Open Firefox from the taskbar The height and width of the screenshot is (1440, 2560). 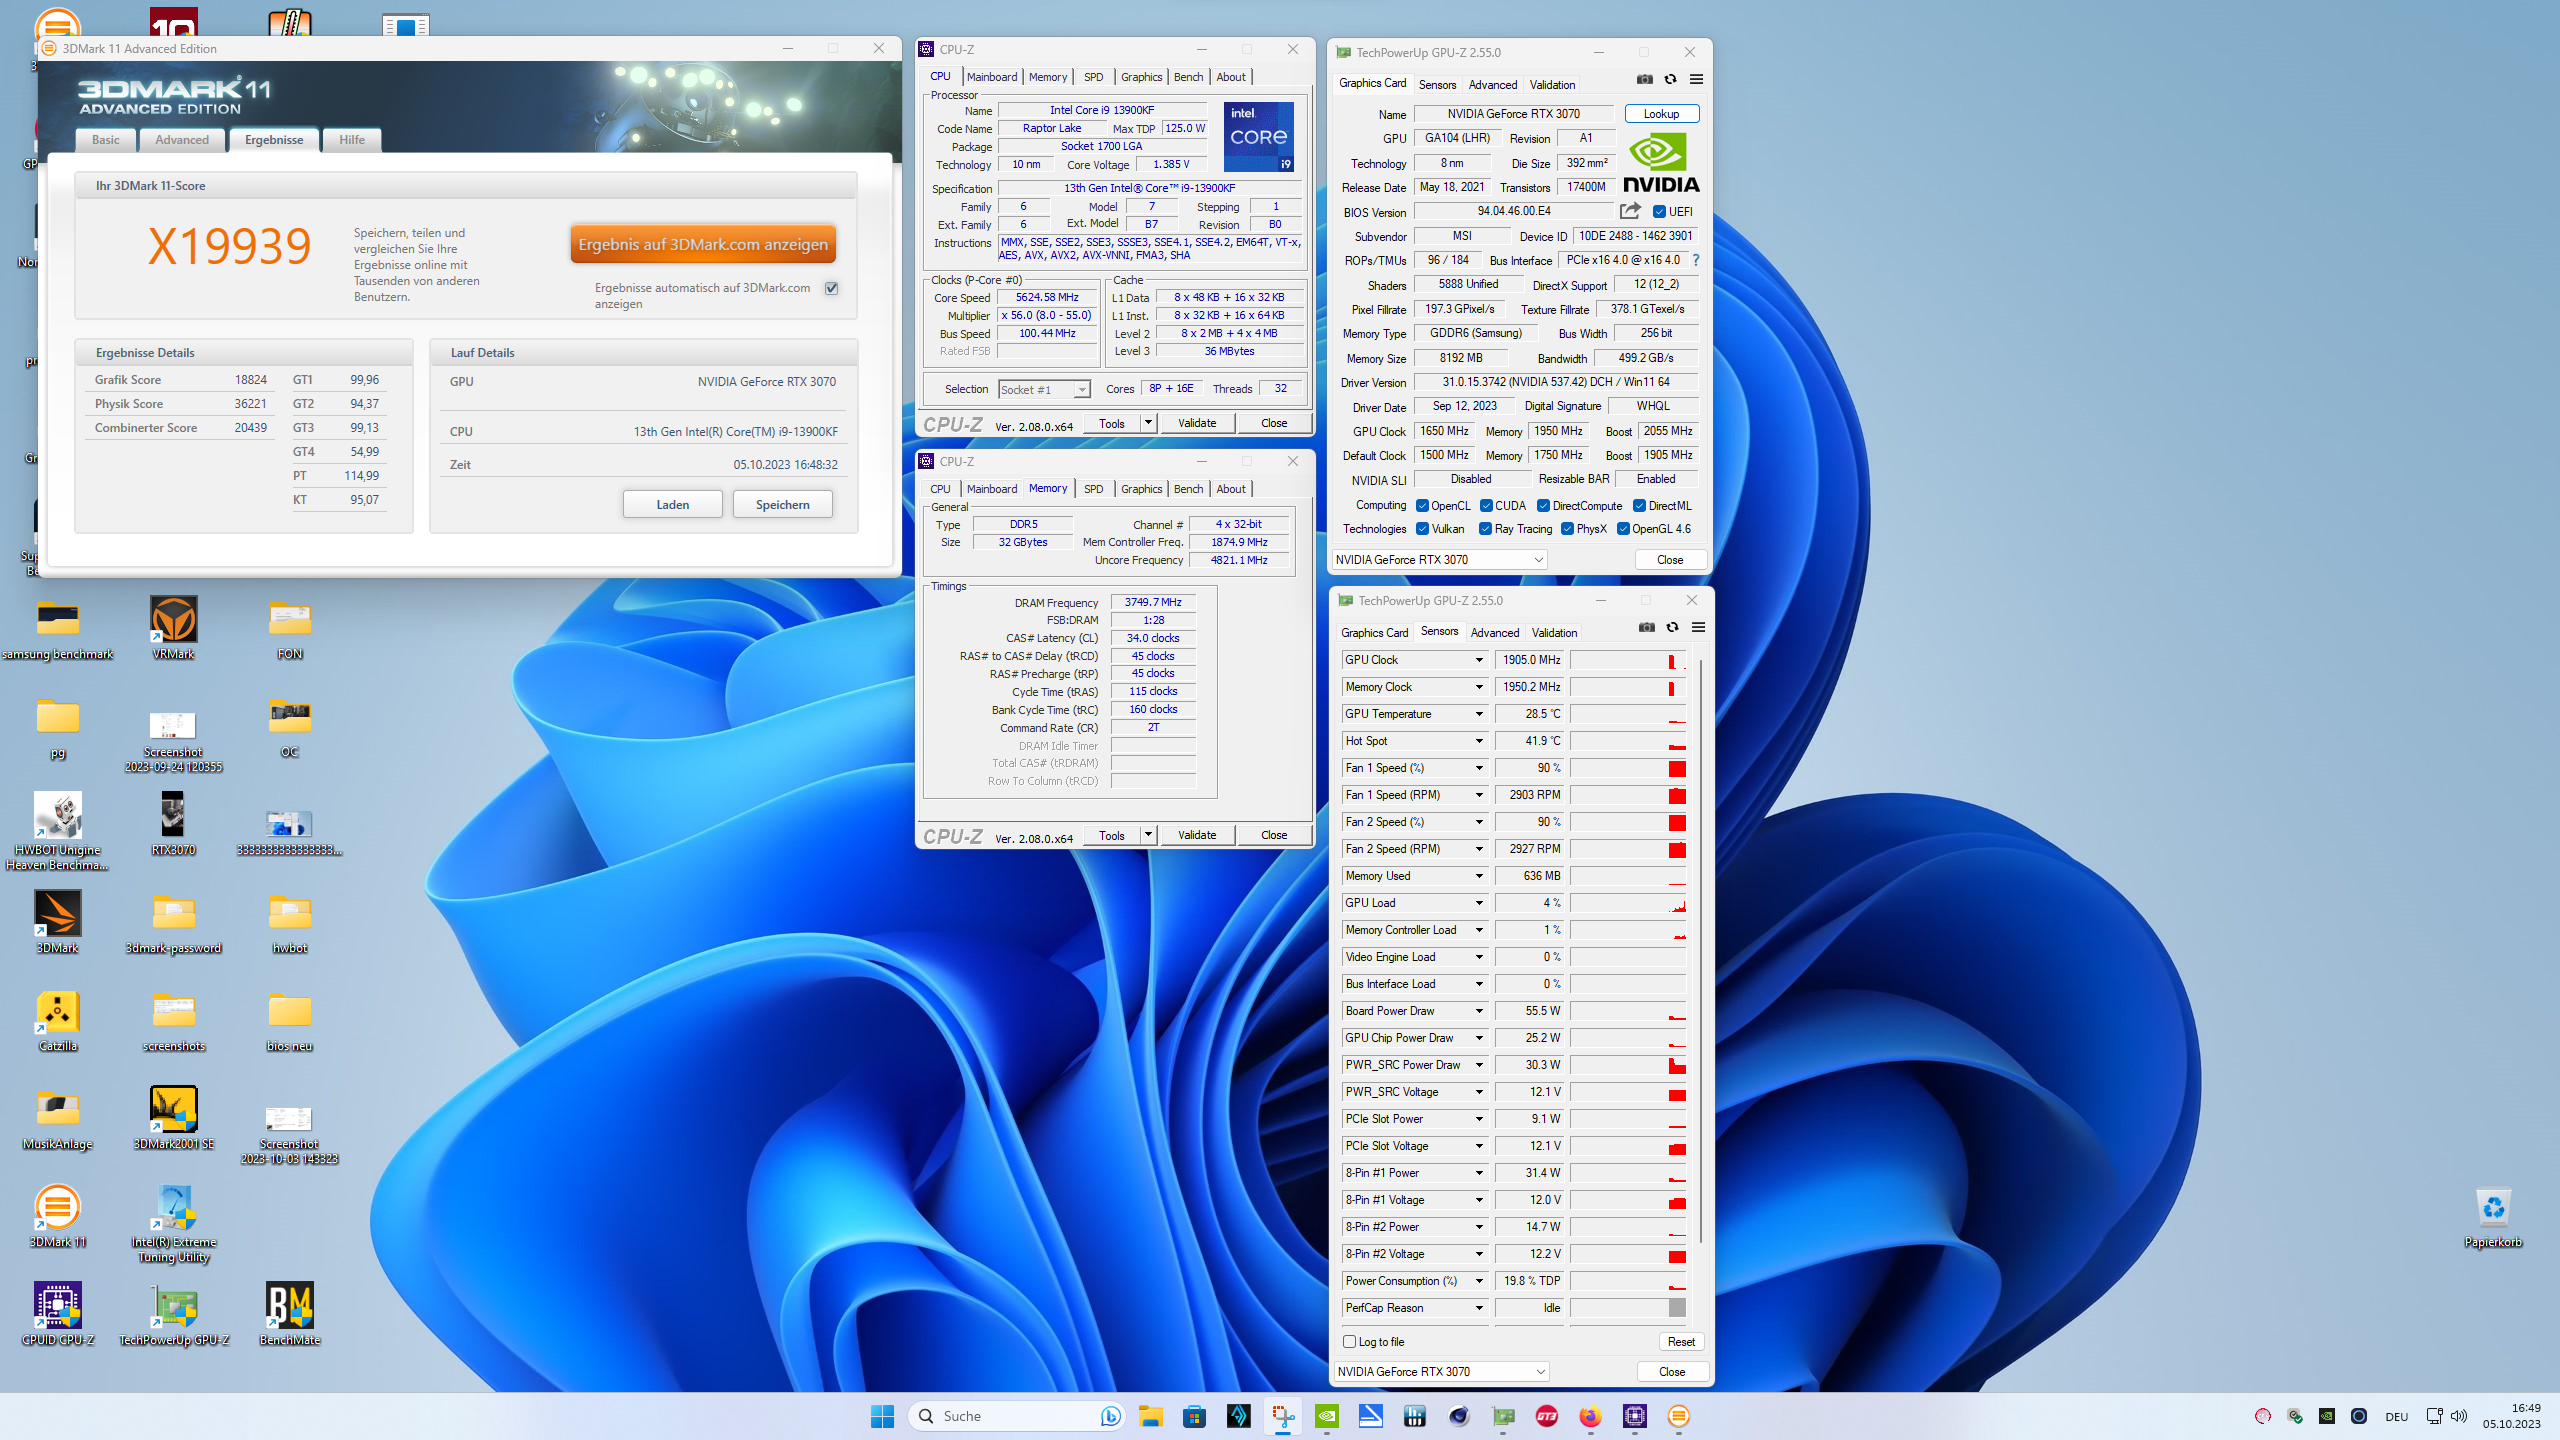point(1590,1416)
